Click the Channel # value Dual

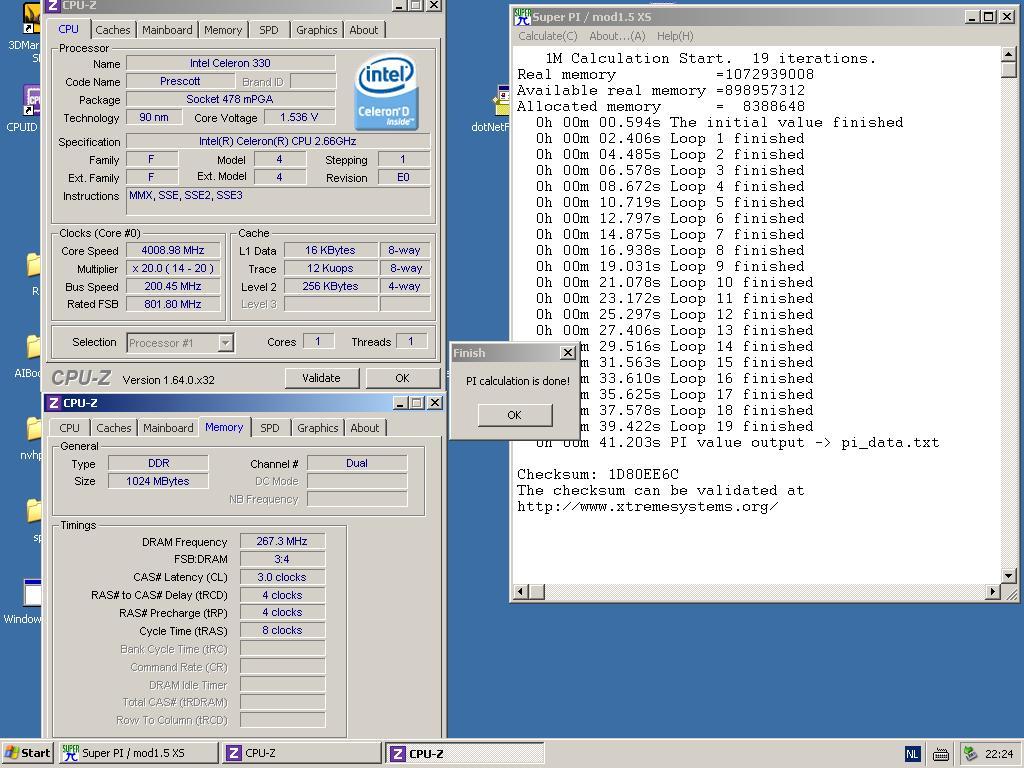[357, 463]
